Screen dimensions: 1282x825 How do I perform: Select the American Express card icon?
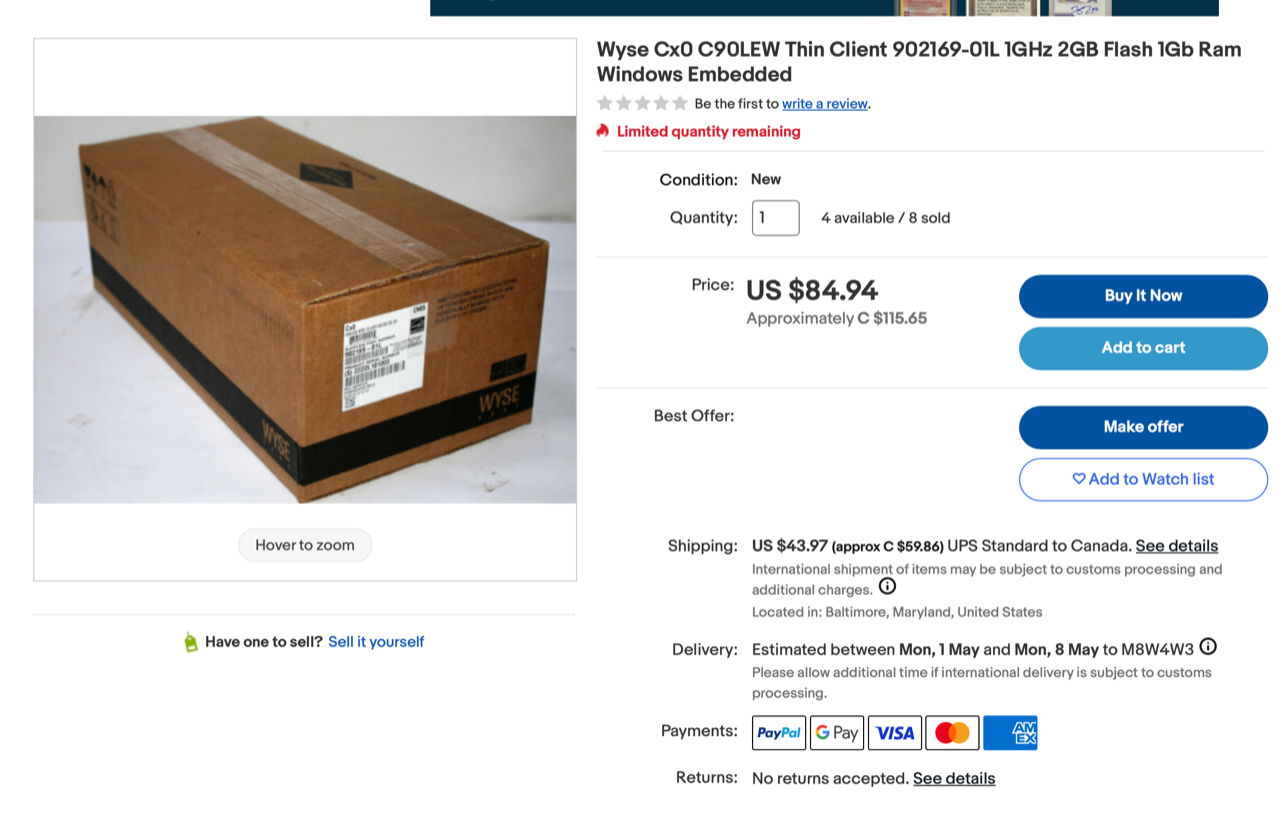click(x=1010, y=733)
